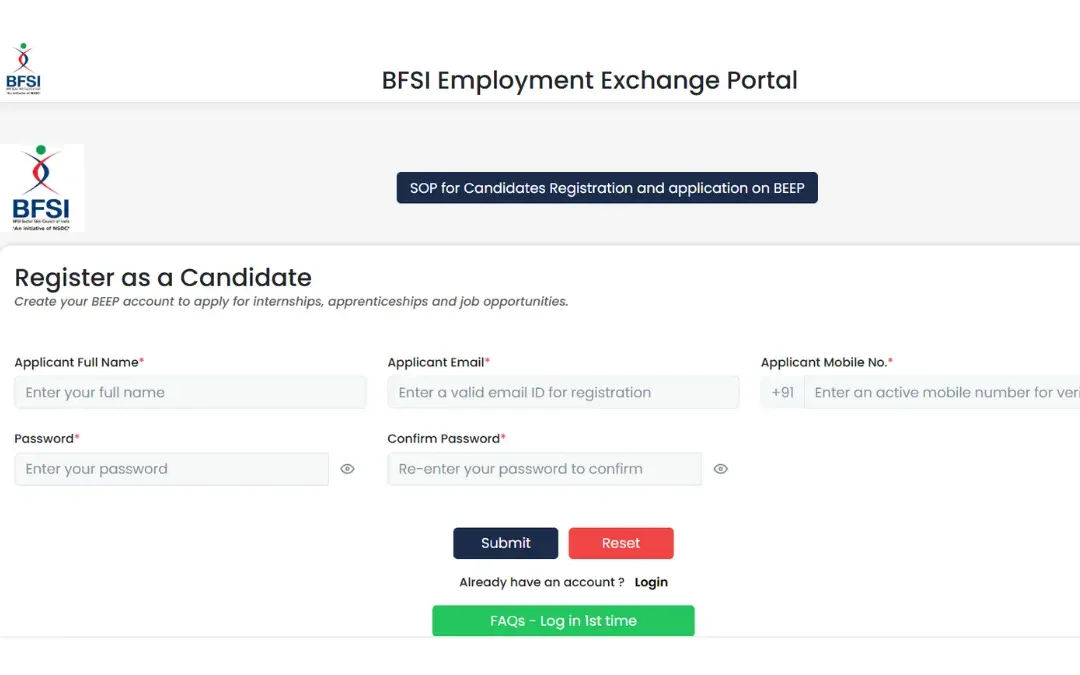Screen dimensions: 1080x675
Task: Click the +91 country code prefix
Action: pyautogui.click(x=782, y=392)
